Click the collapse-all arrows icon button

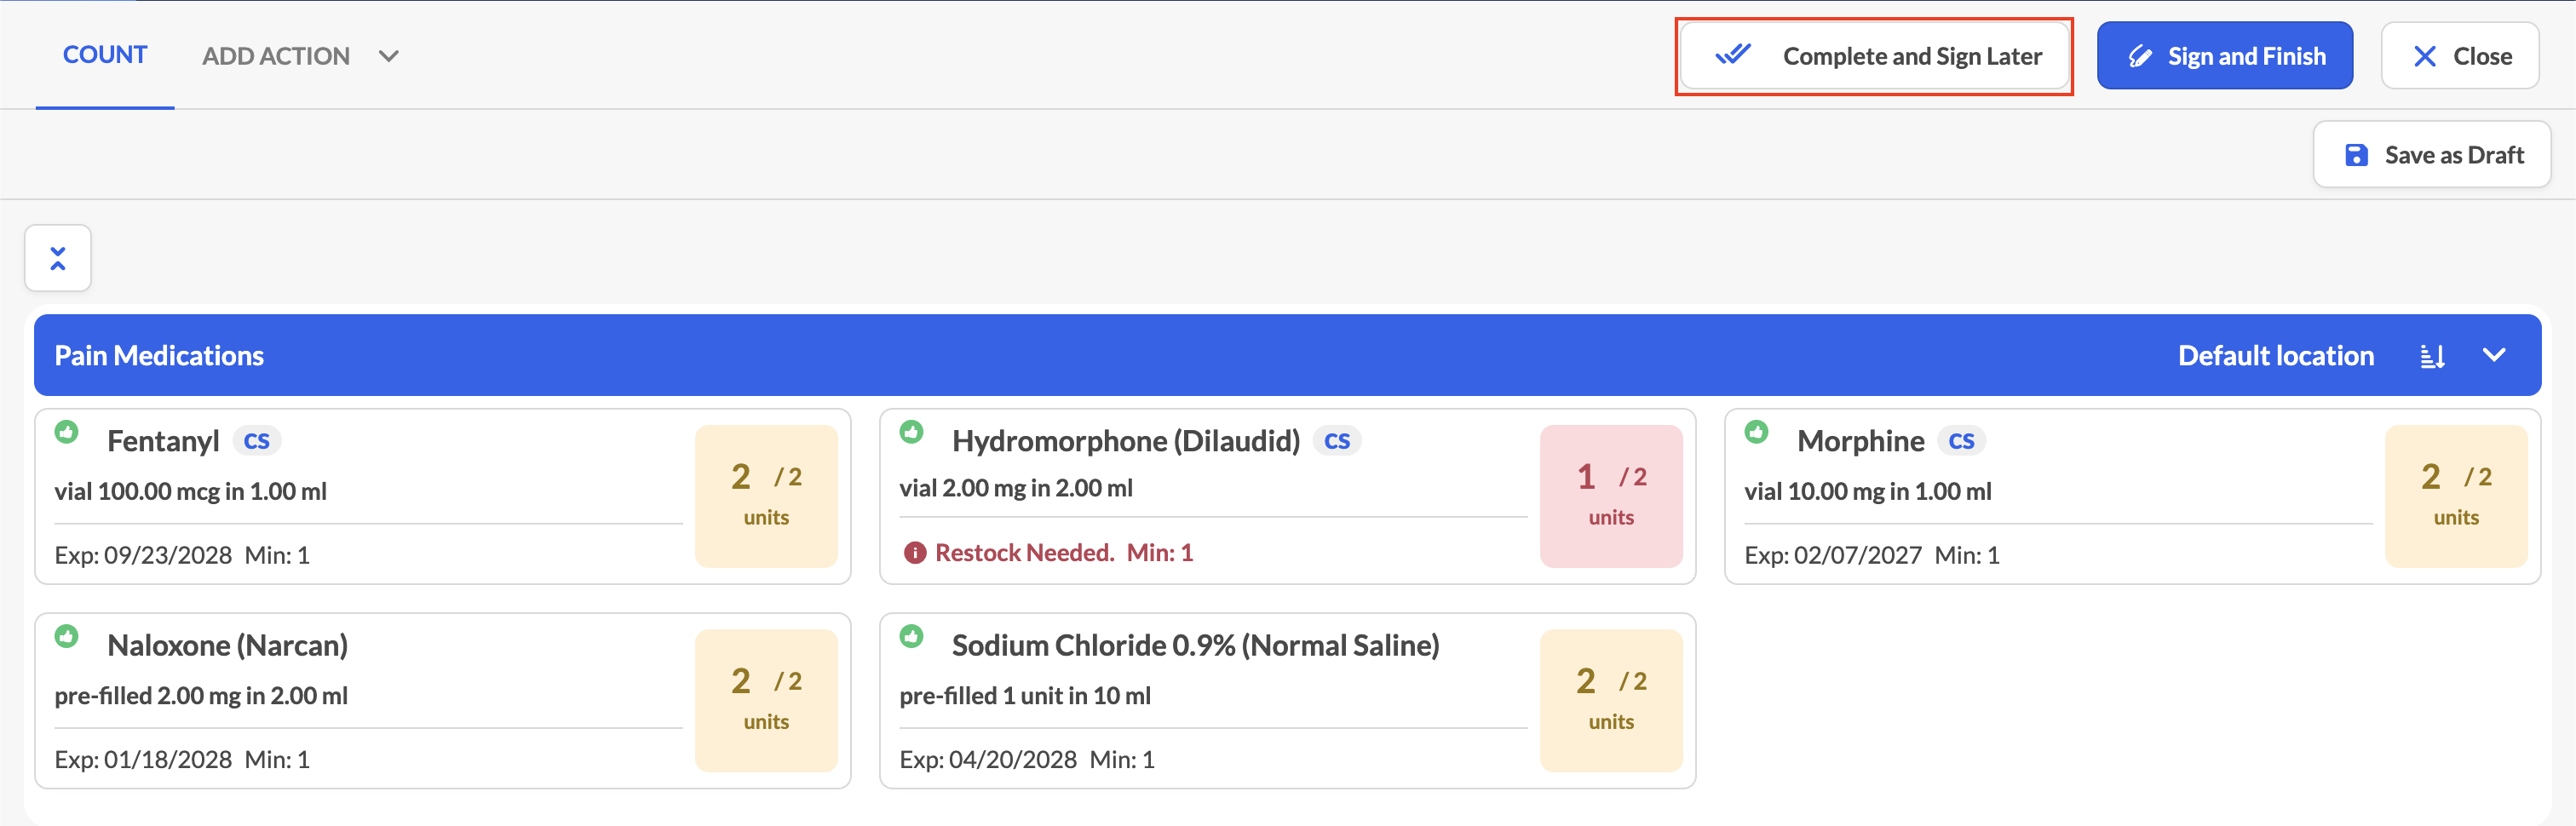(x=58, y=258)
